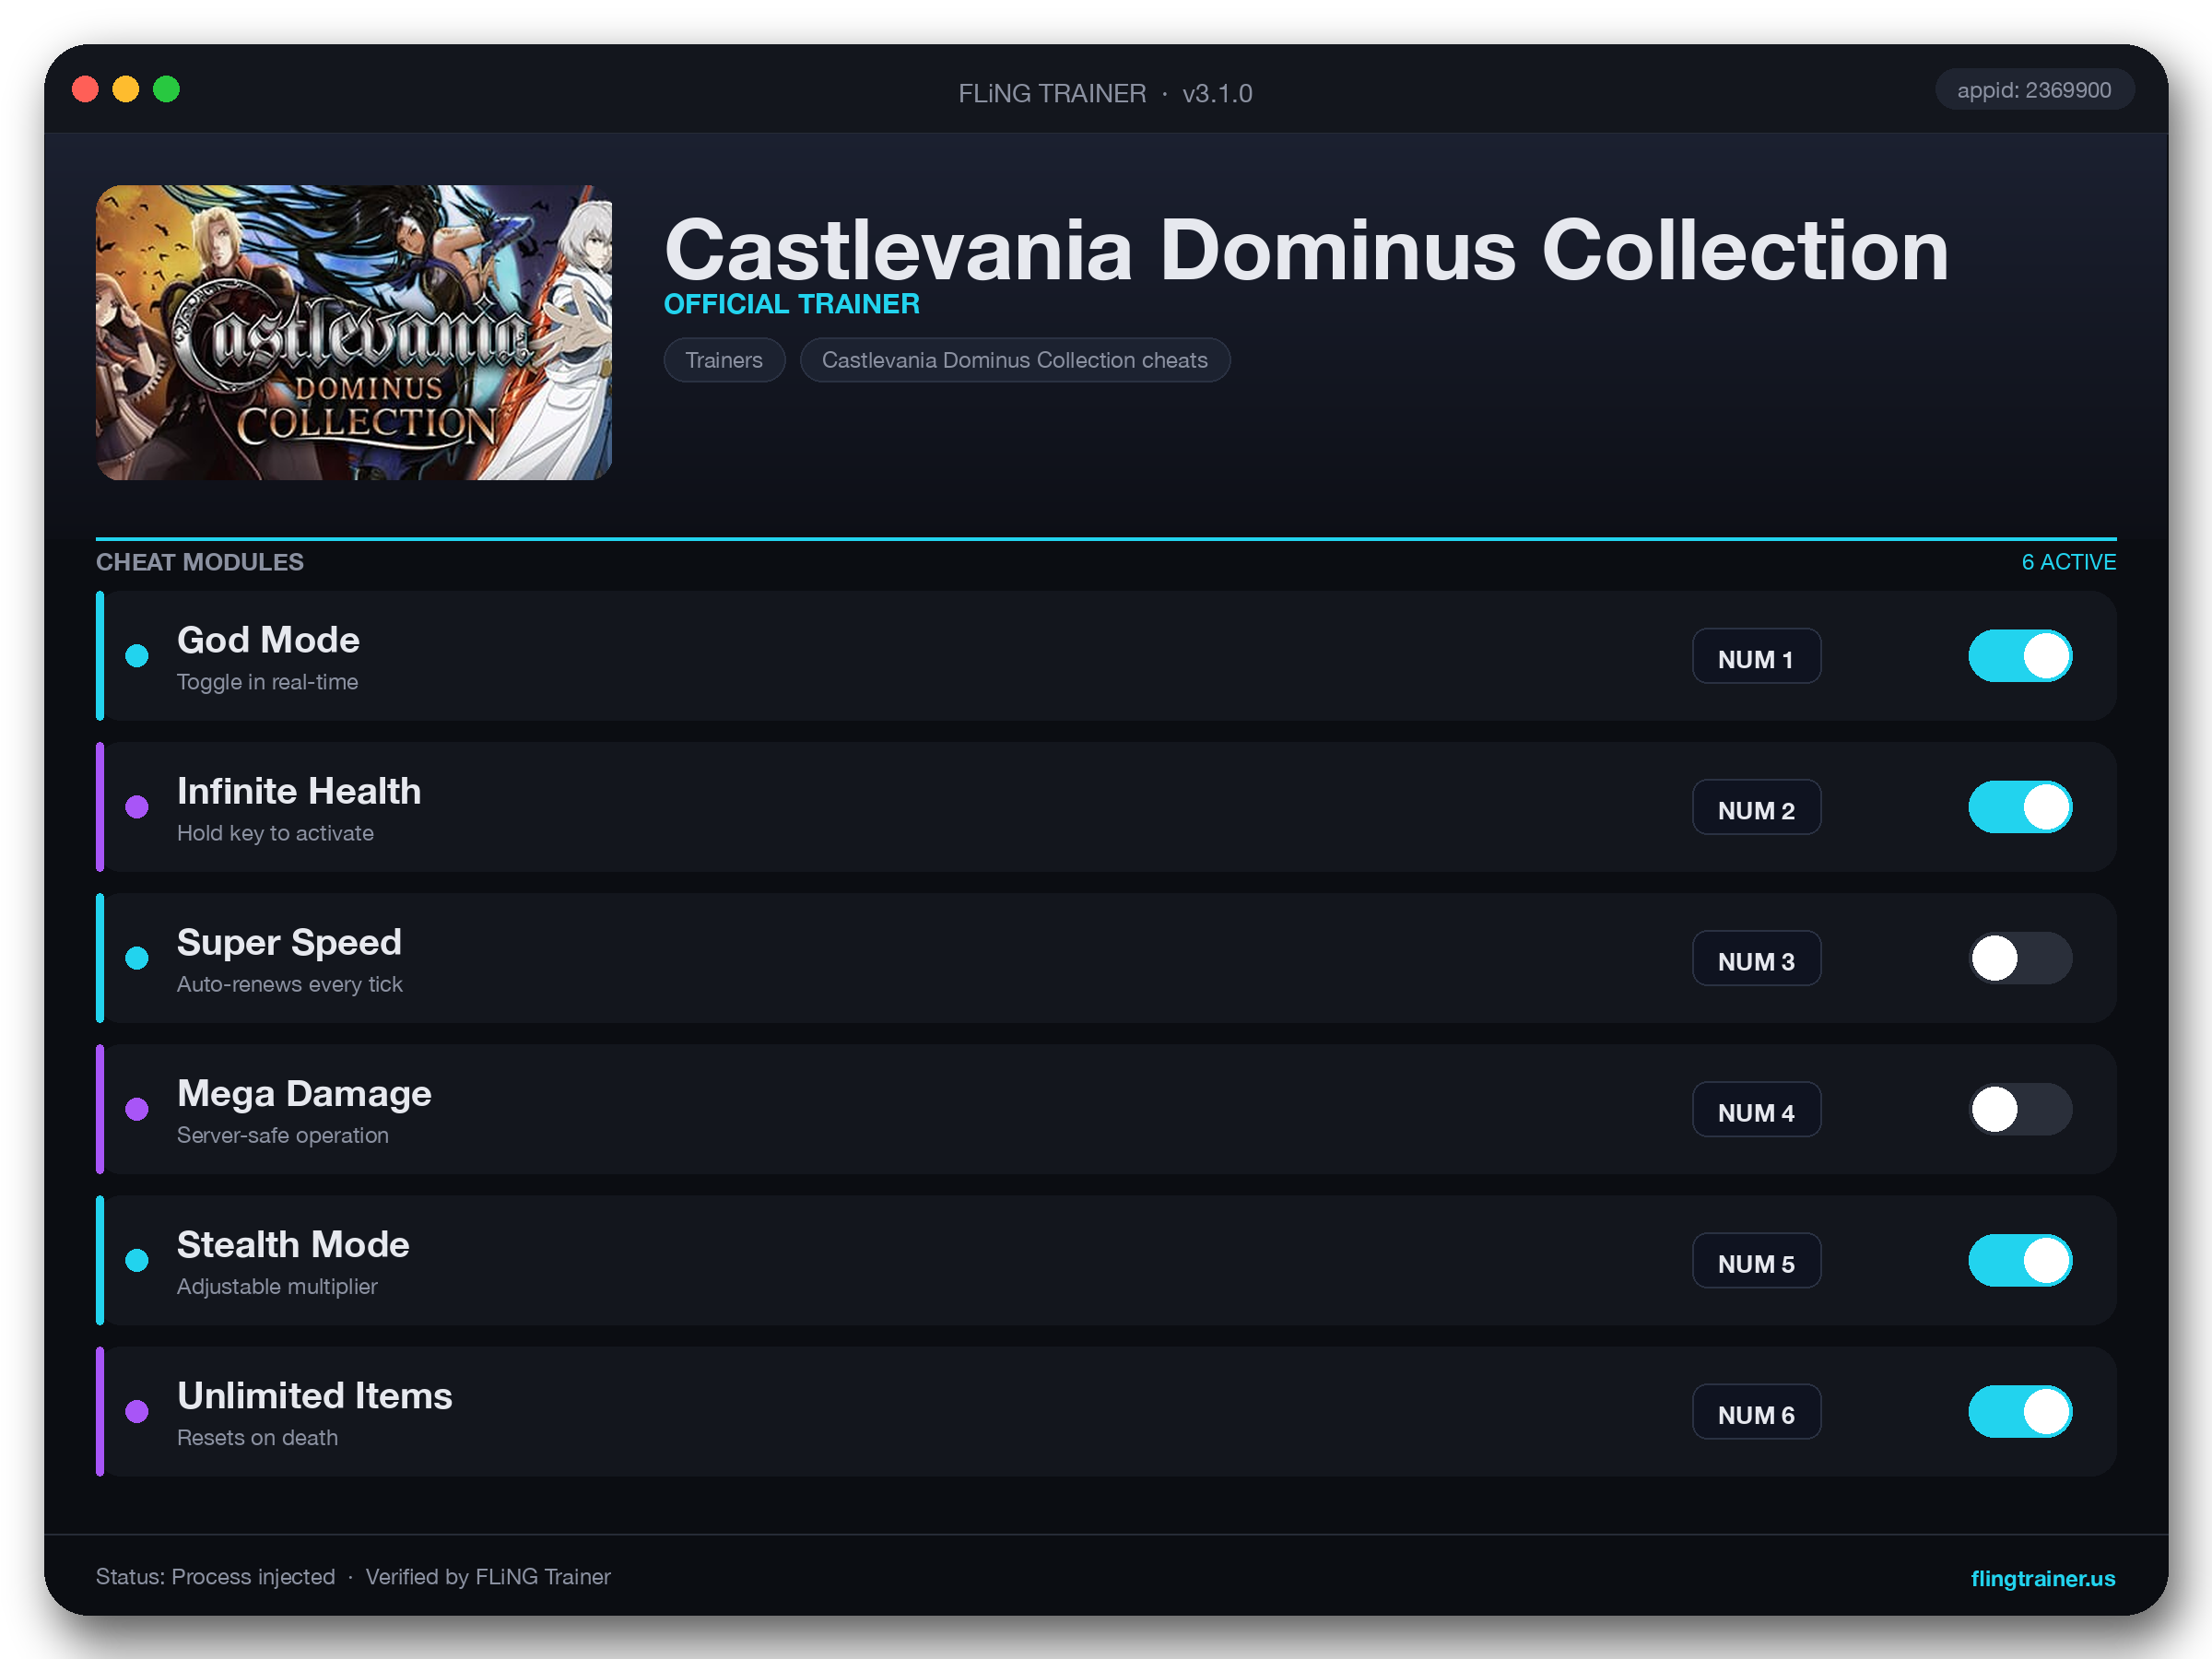Image resolution: width=2212 pixels, height=1659 pixels.
Task: Click 'Hold key to activate' description
Action: click(275, 833)
